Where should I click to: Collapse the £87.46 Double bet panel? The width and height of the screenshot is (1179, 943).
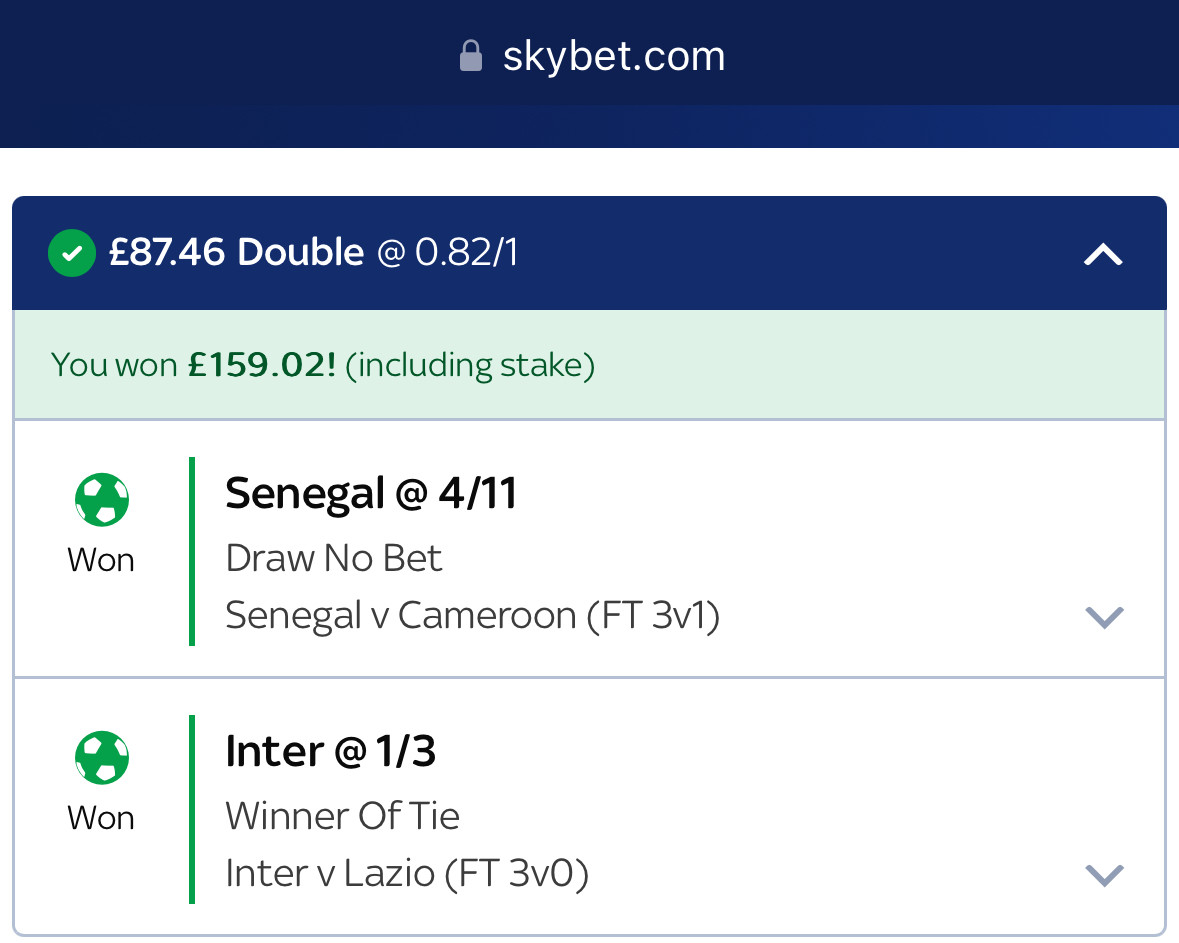click(x=1103, y=255)
